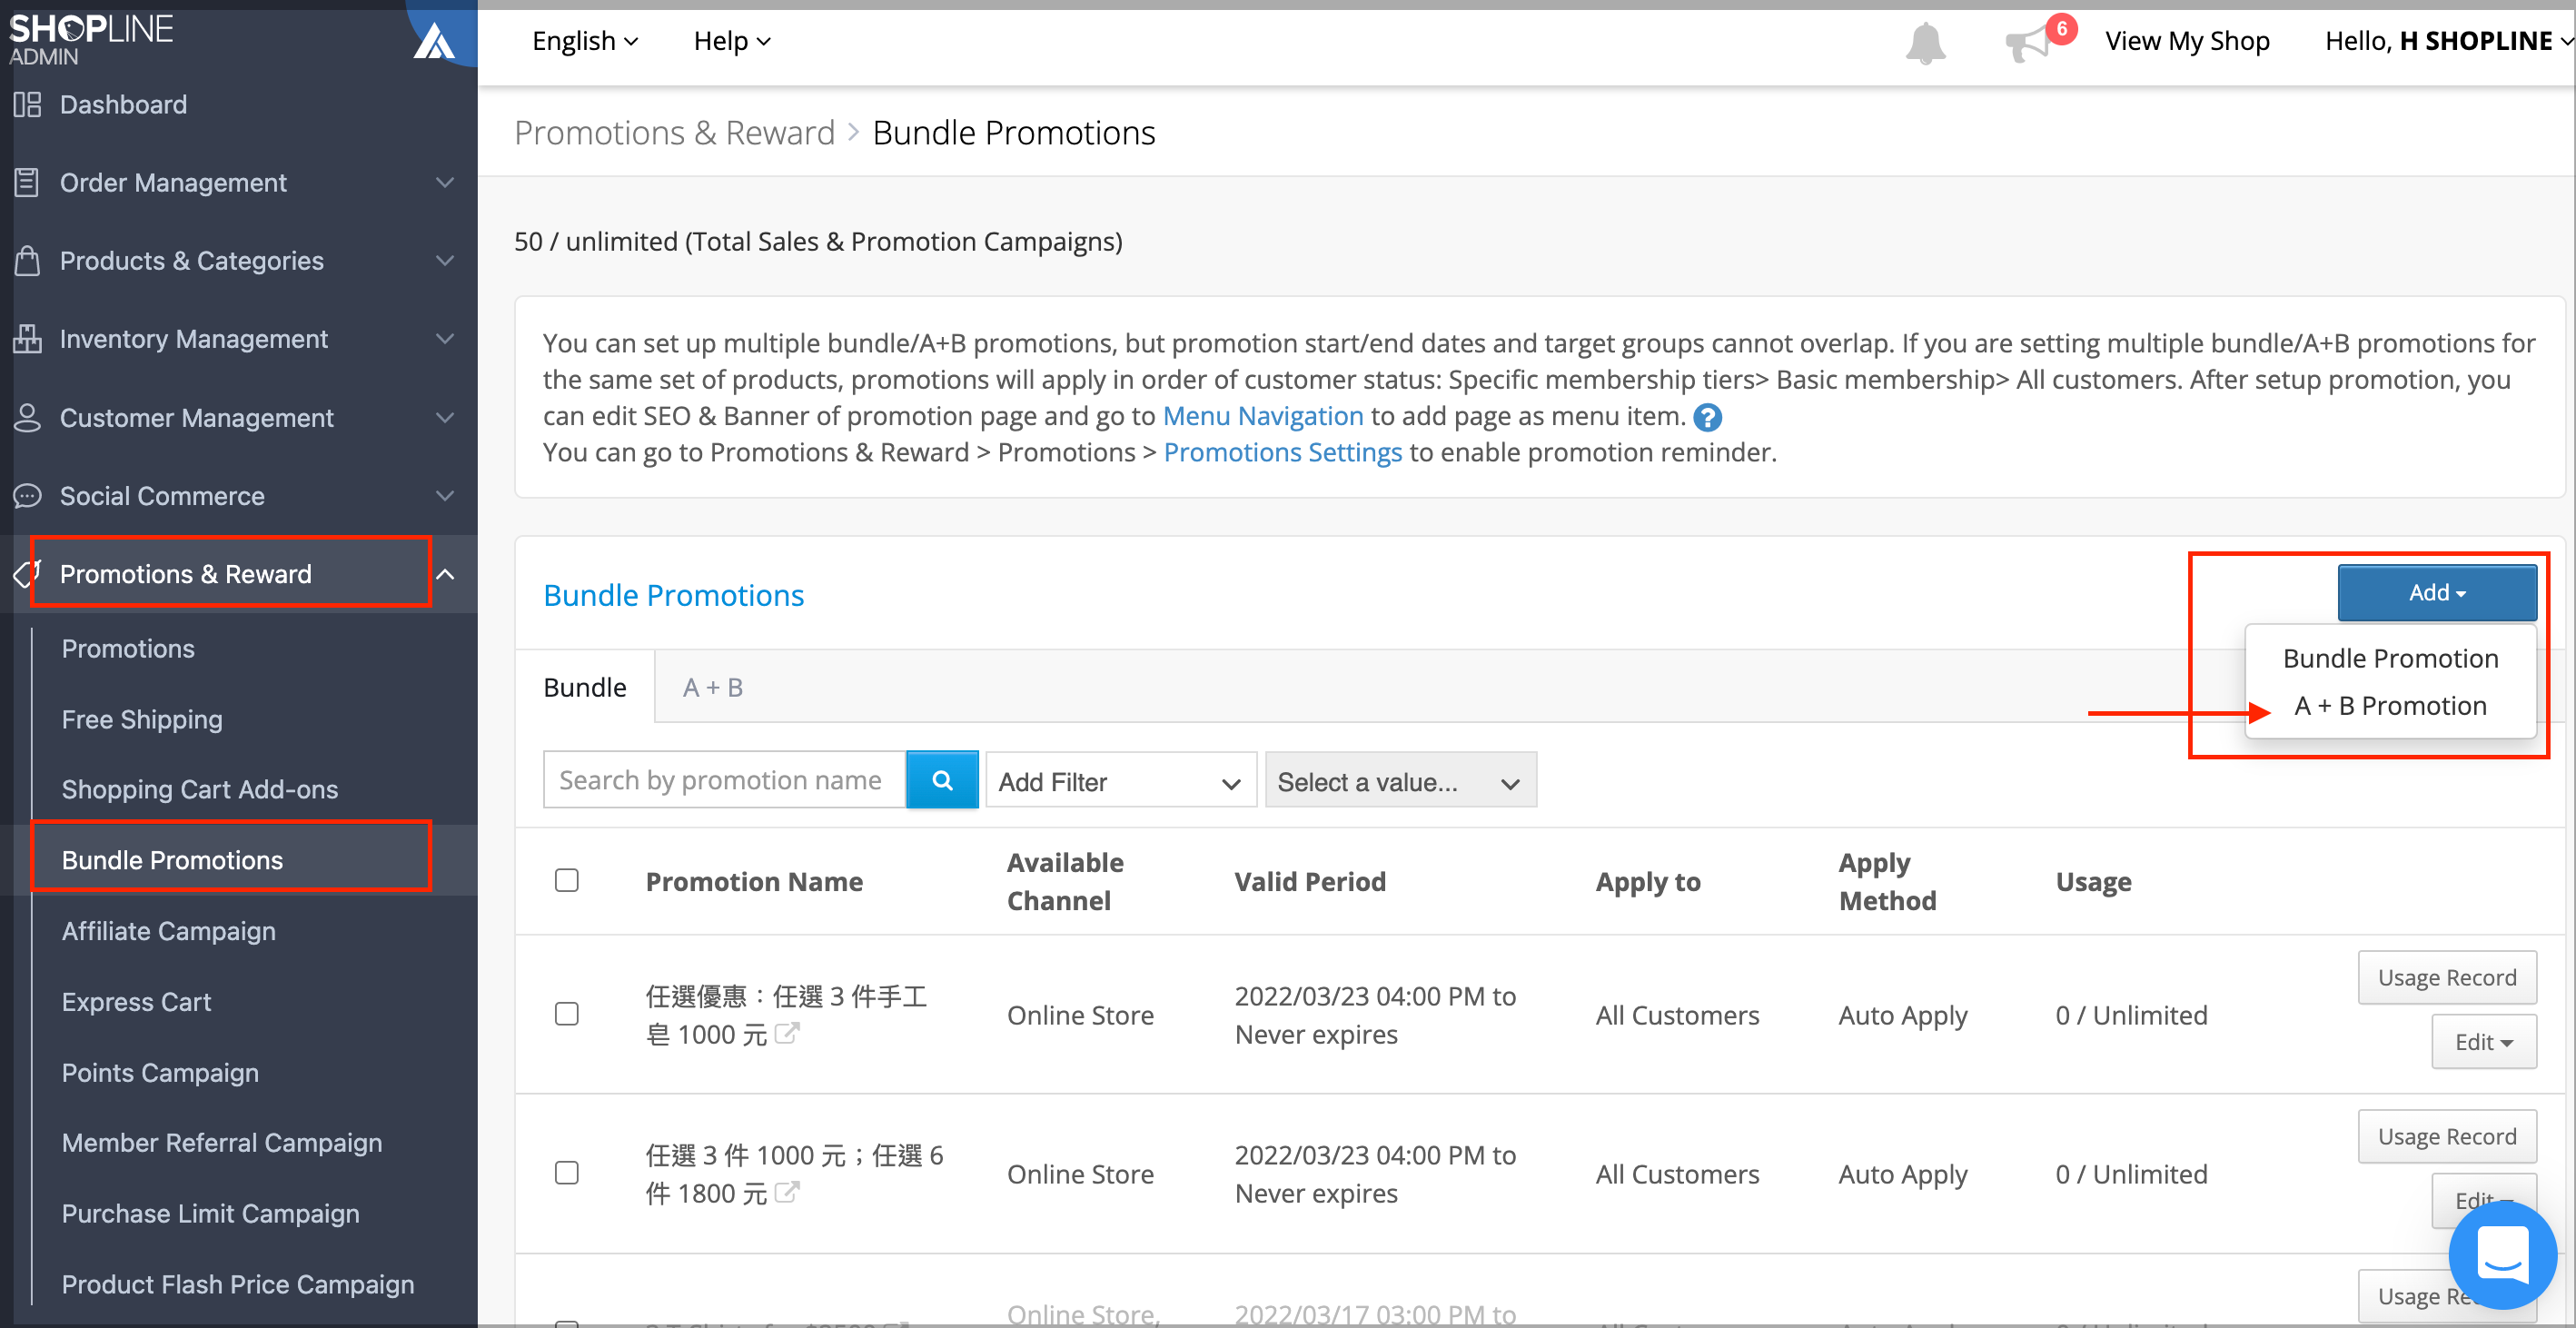
Task: Expand Order Management menu
Action: 445,182
